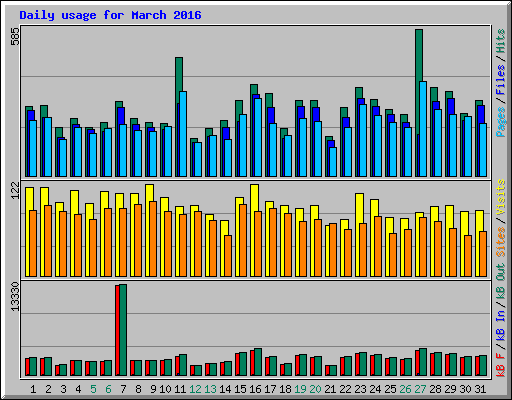Select the cyan Pages bar for day 31
Viewport: 512px width, 400px height.
(x=483, y=150)
